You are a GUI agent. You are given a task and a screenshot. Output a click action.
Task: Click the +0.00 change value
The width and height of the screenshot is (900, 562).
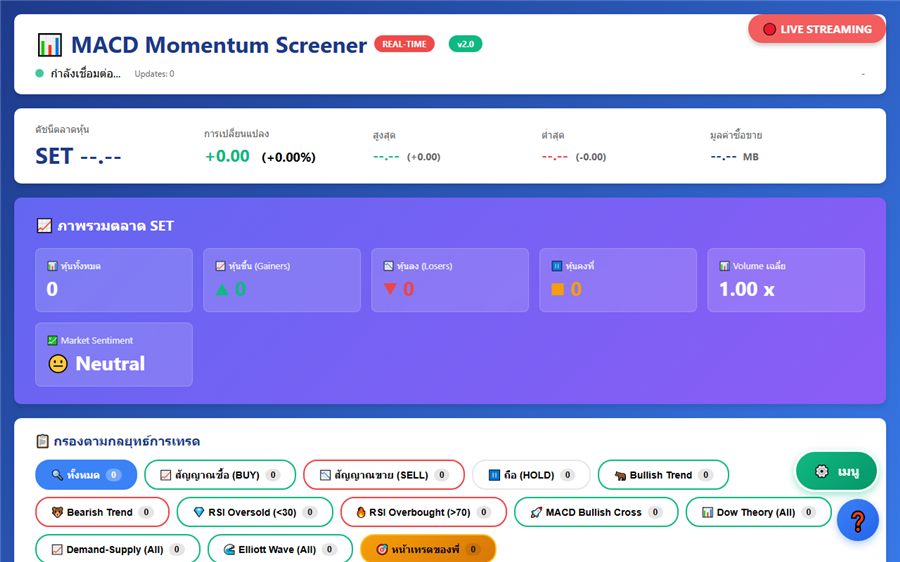tap(227, 156)
